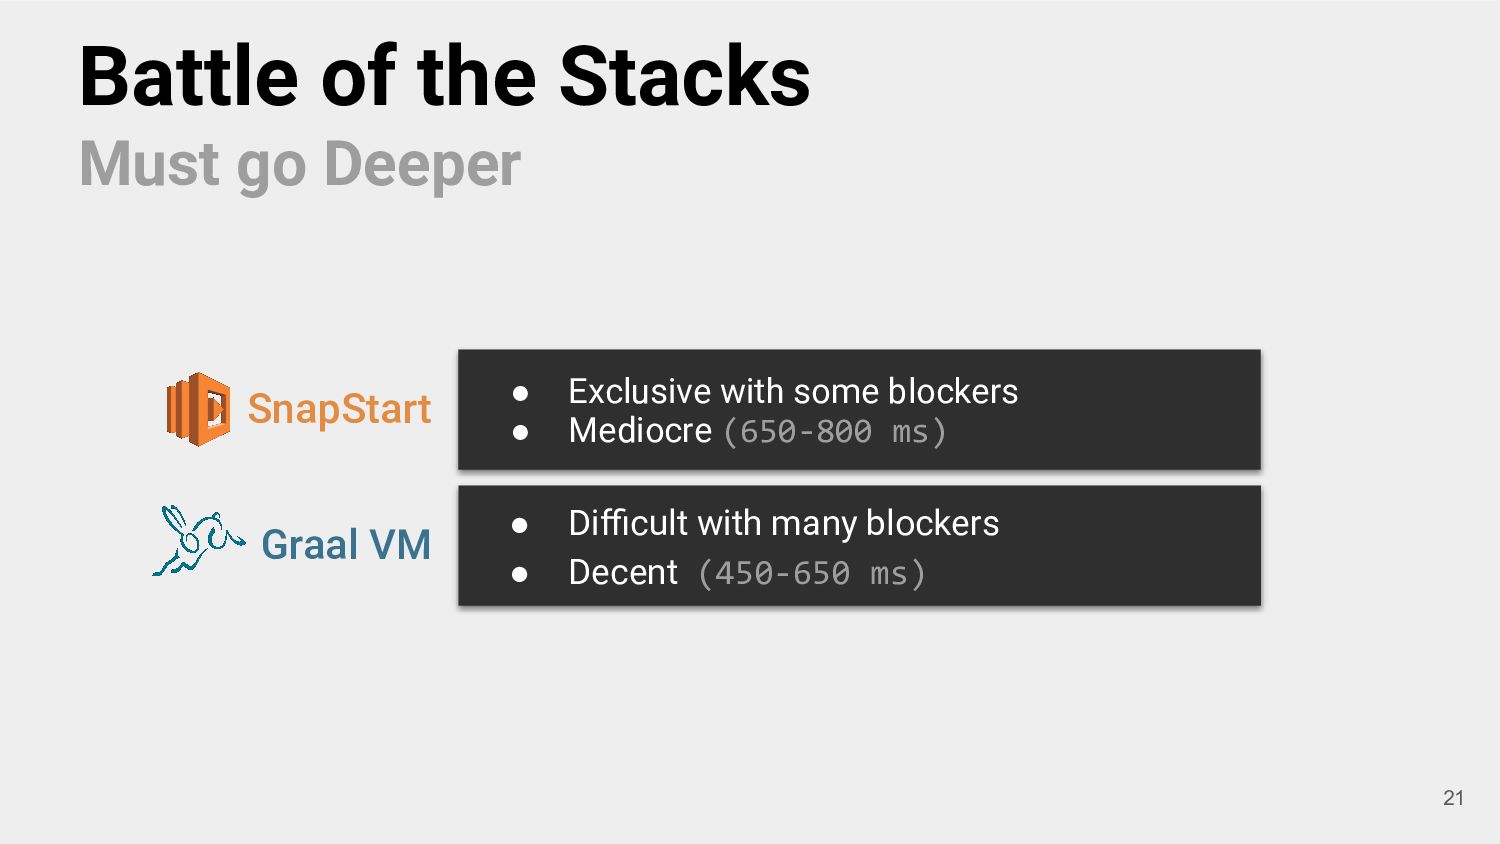
Task: Select the Graal VM blue label text
Action: (x=346, y=545)
